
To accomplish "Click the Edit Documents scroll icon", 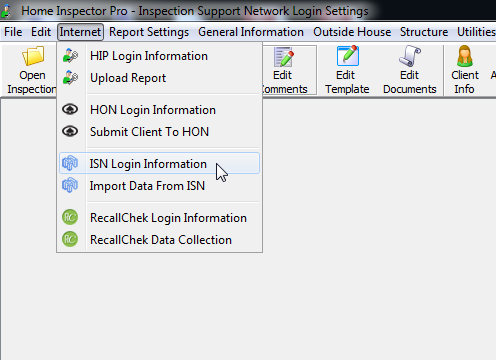I will click(x=410, y=56).
